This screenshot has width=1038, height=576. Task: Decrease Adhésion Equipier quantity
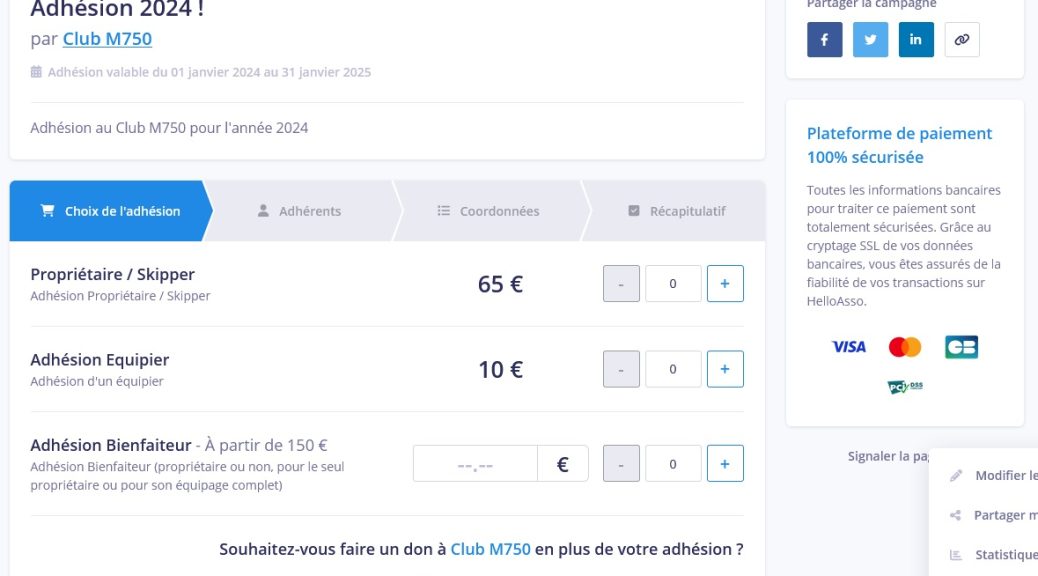pos(621,369)
